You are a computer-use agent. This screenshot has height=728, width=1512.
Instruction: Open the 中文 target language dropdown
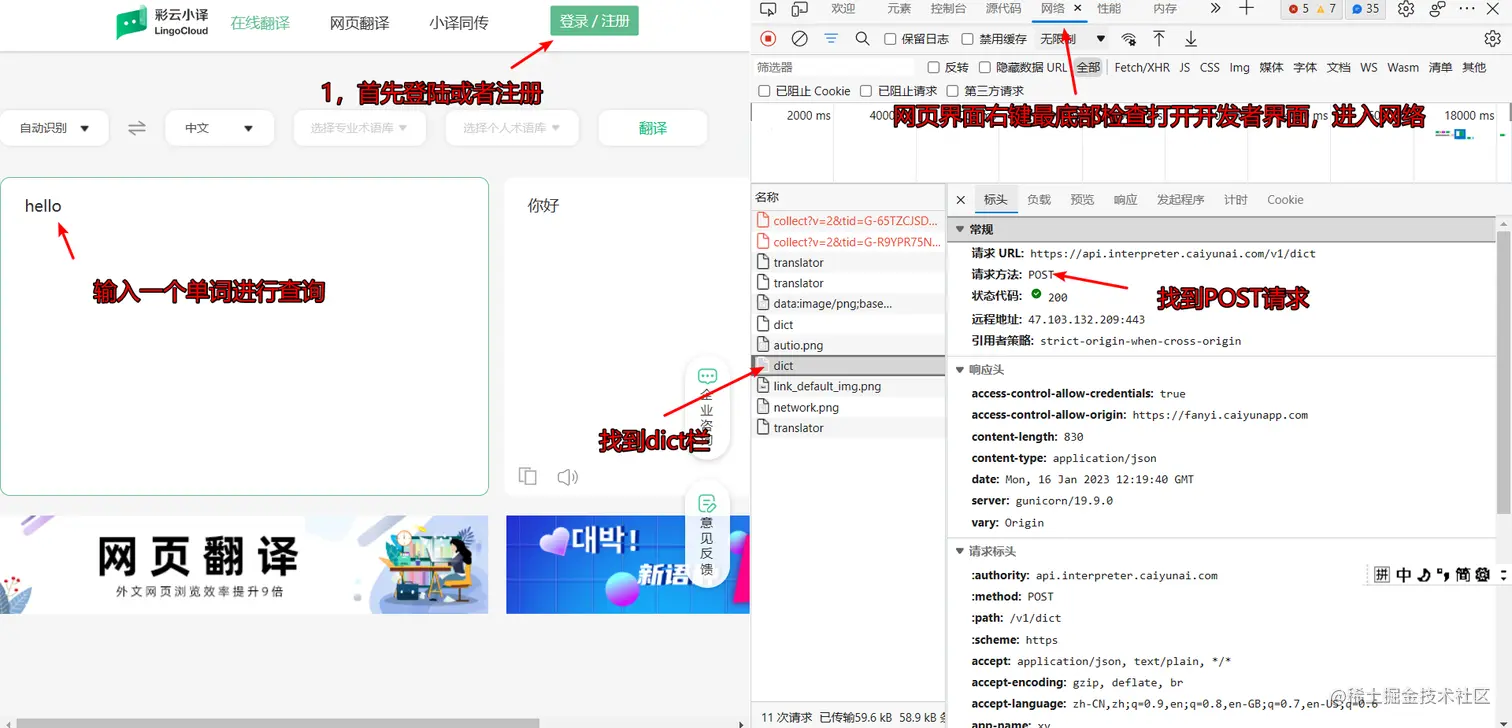coord(220,128)
